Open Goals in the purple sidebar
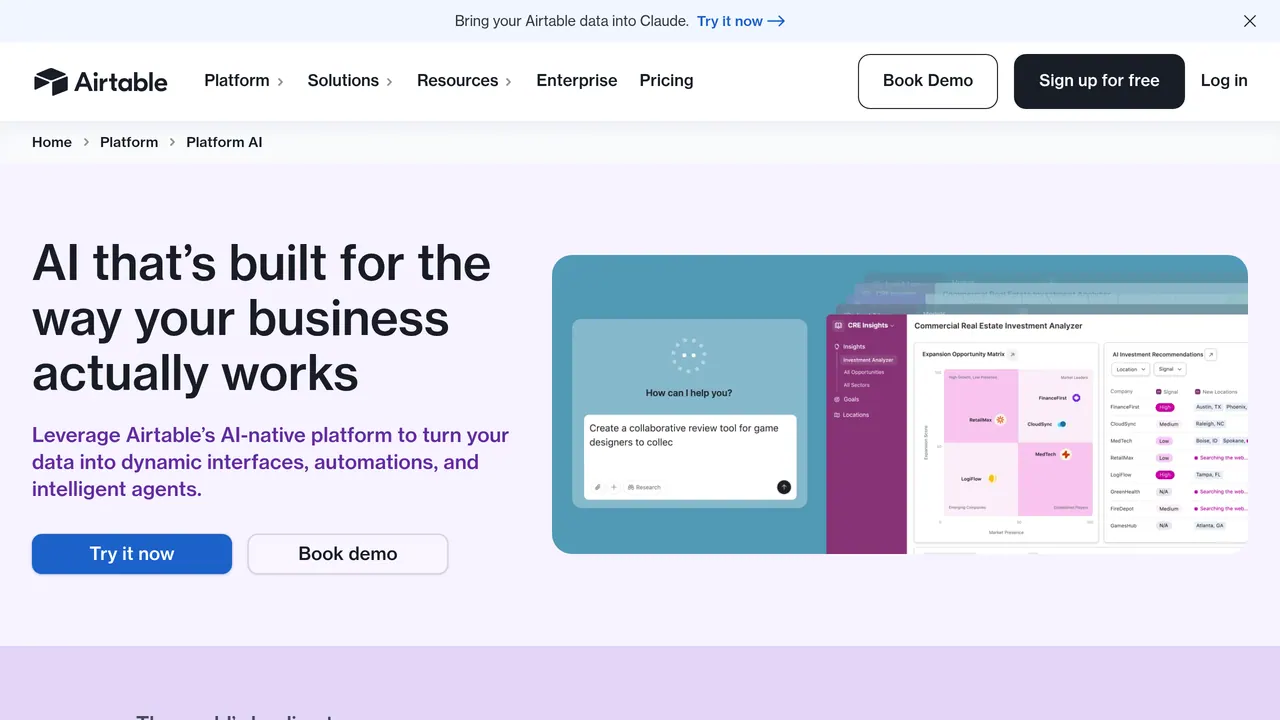The height and width of the screenshot is (720, 1280). [x=846, y=399]
